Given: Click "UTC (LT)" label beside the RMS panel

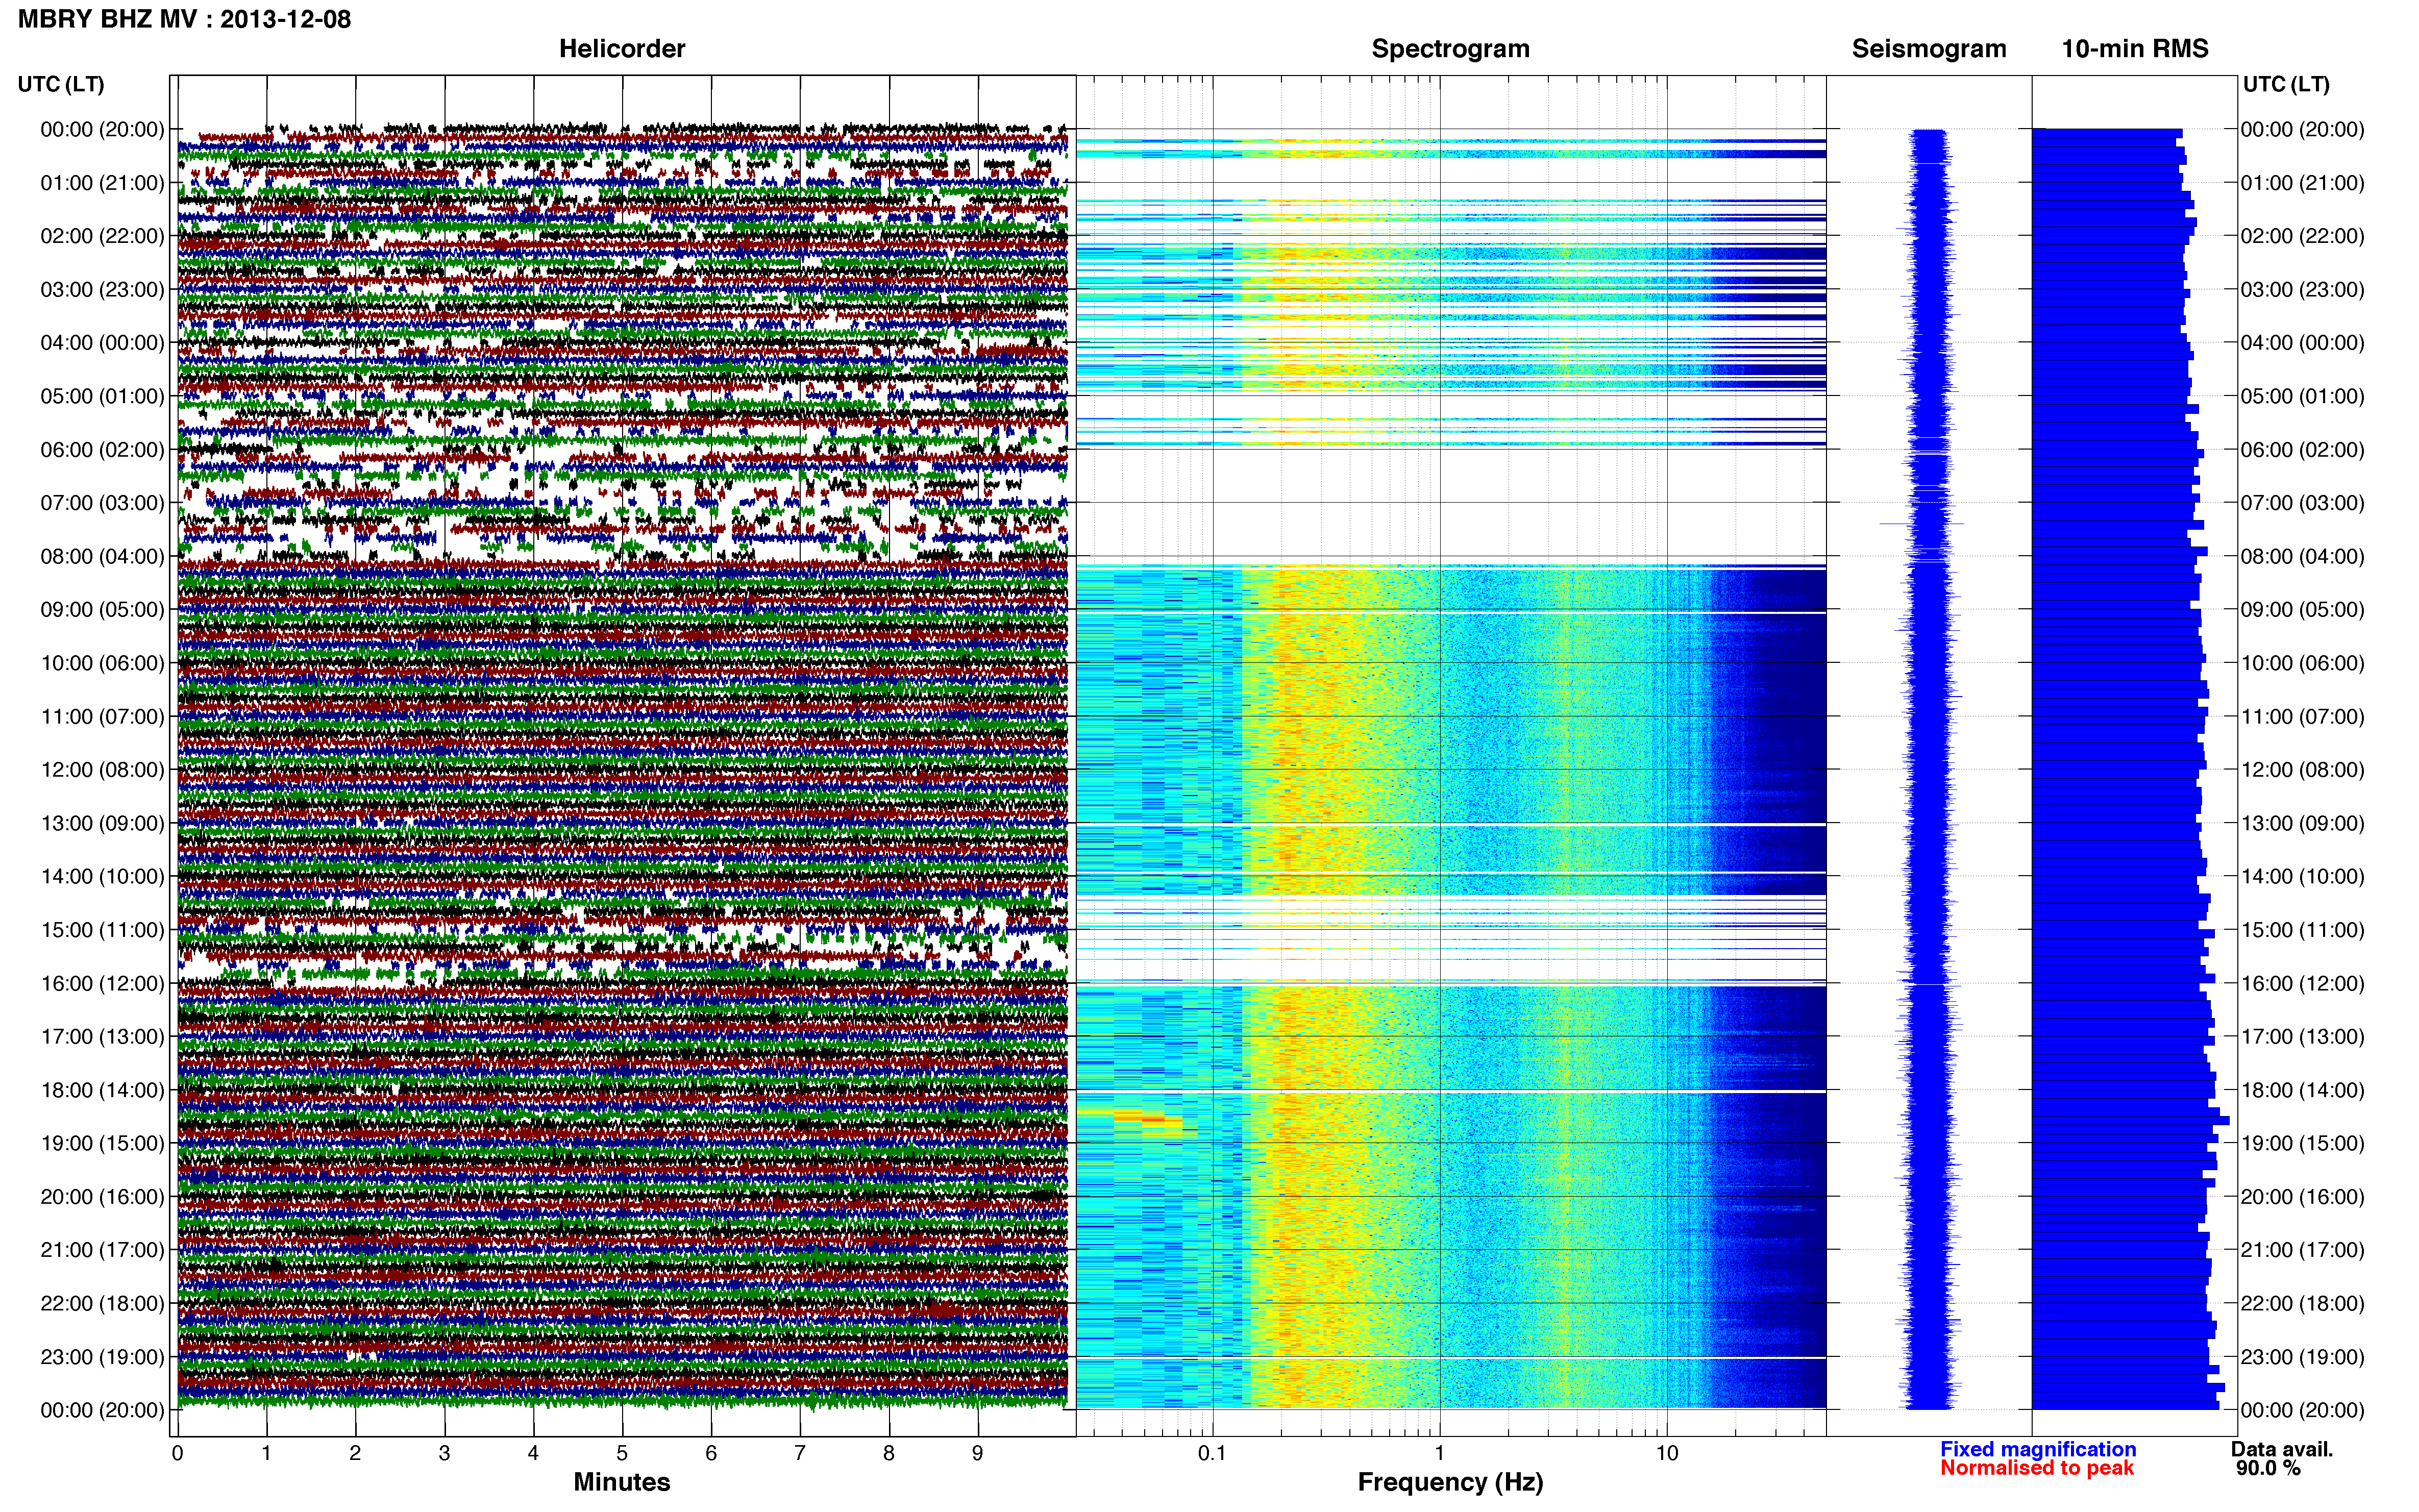Looking at the screenshot, I should pos(2286,84).
